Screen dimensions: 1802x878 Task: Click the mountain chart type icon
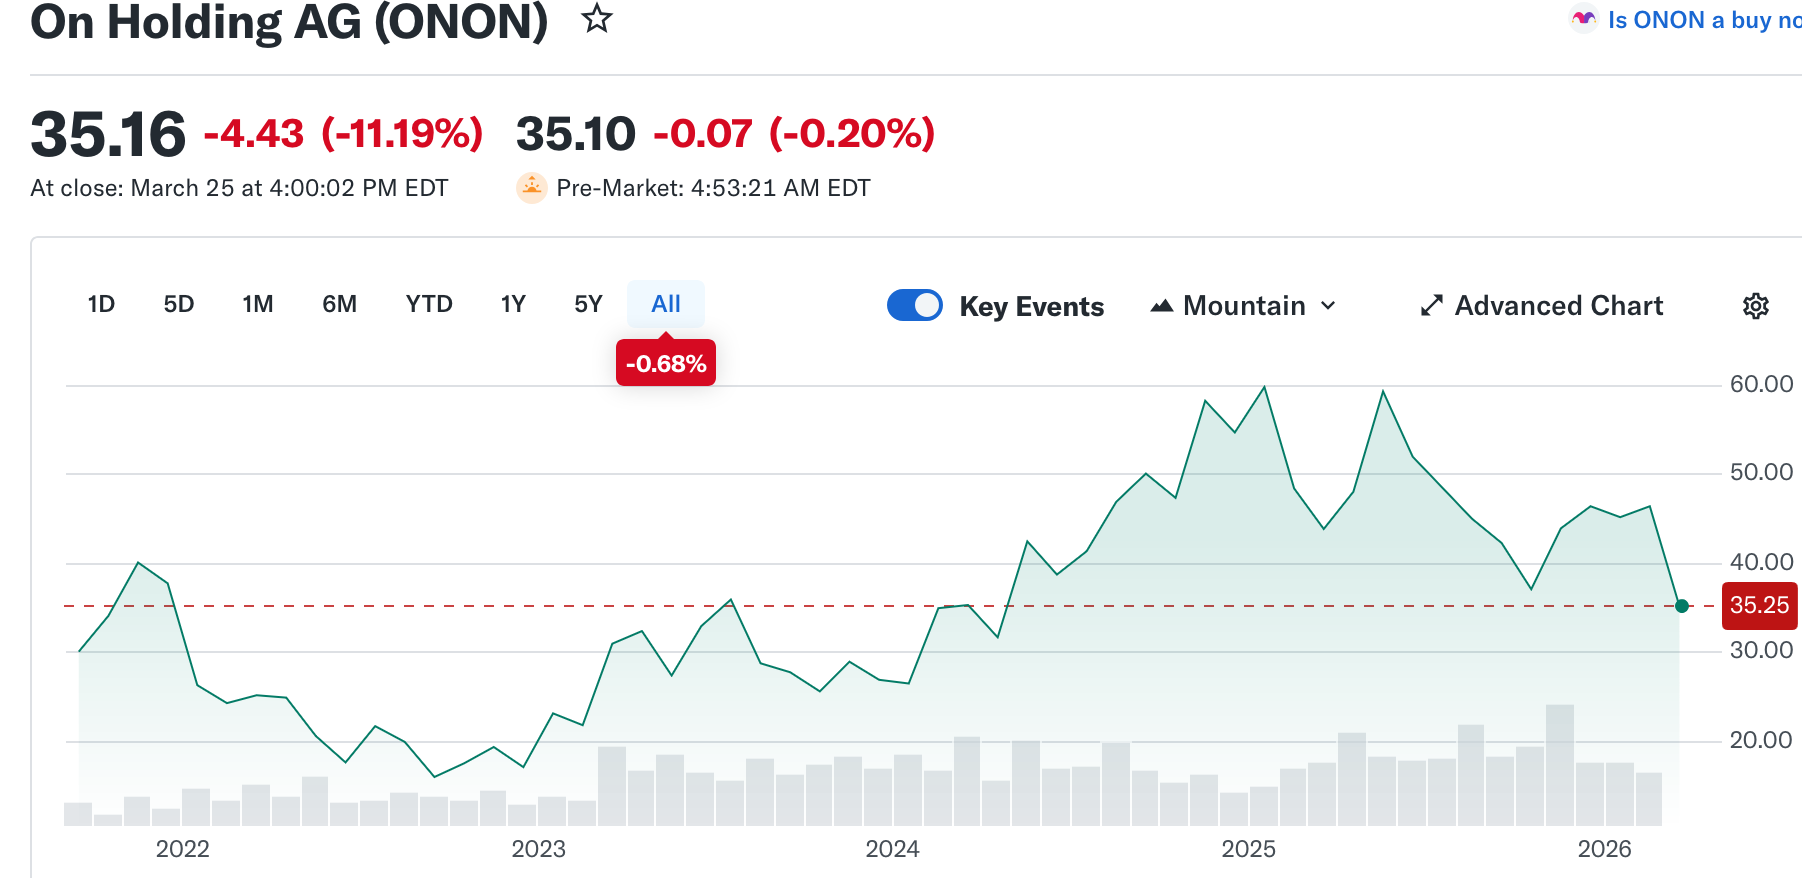point(1161,306)
